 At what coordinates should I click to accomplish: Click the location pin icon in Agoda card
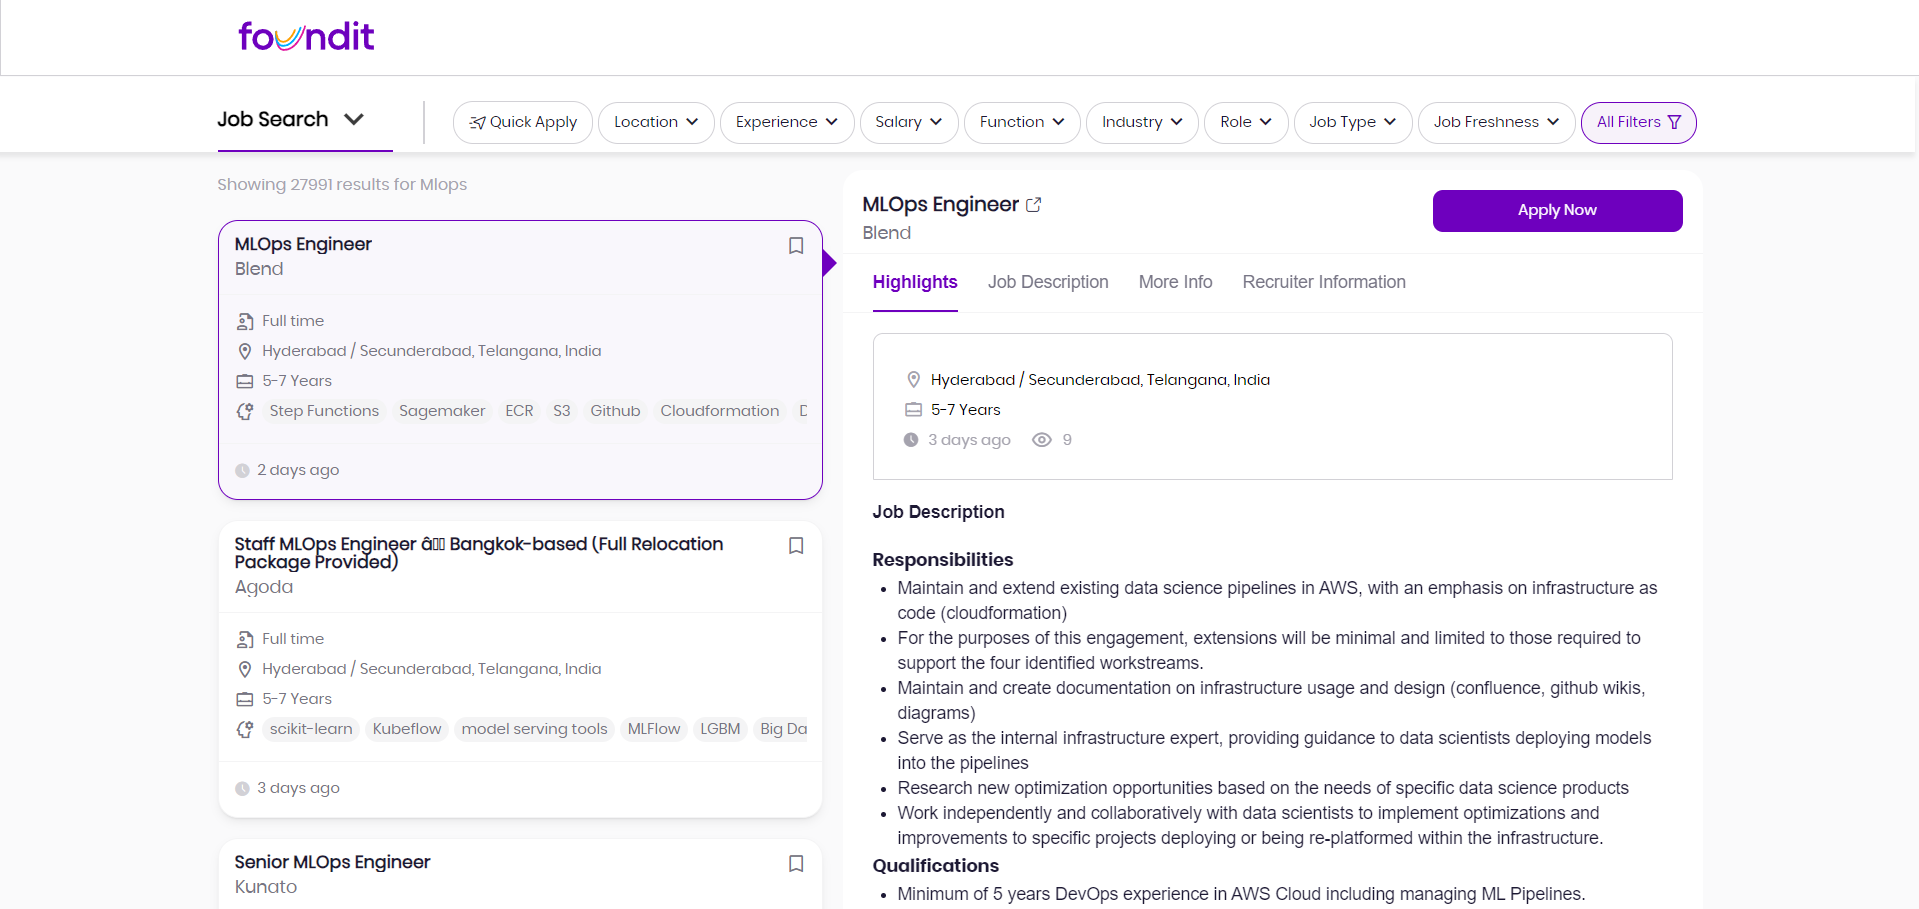point(245,670)
